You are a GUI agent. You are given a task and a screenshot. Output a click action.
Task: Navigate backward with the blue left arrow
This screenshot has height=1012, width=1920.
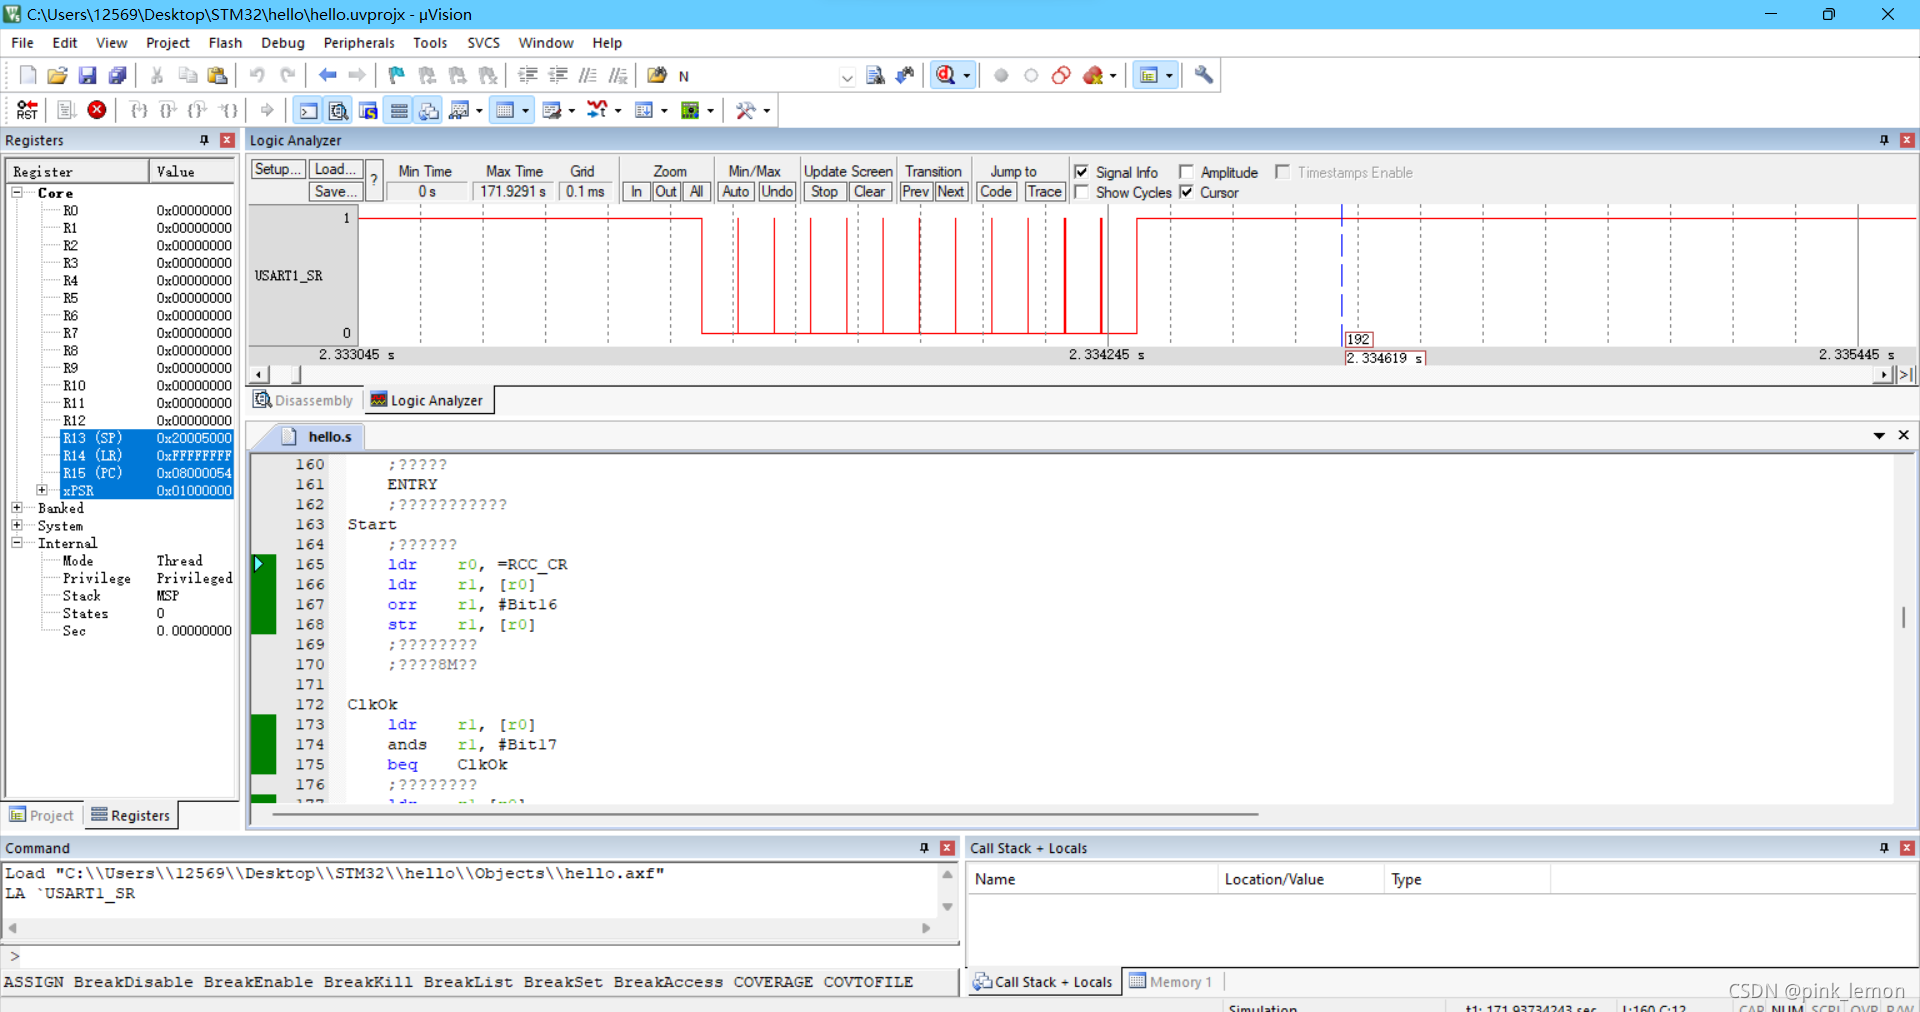coord(327,75)
